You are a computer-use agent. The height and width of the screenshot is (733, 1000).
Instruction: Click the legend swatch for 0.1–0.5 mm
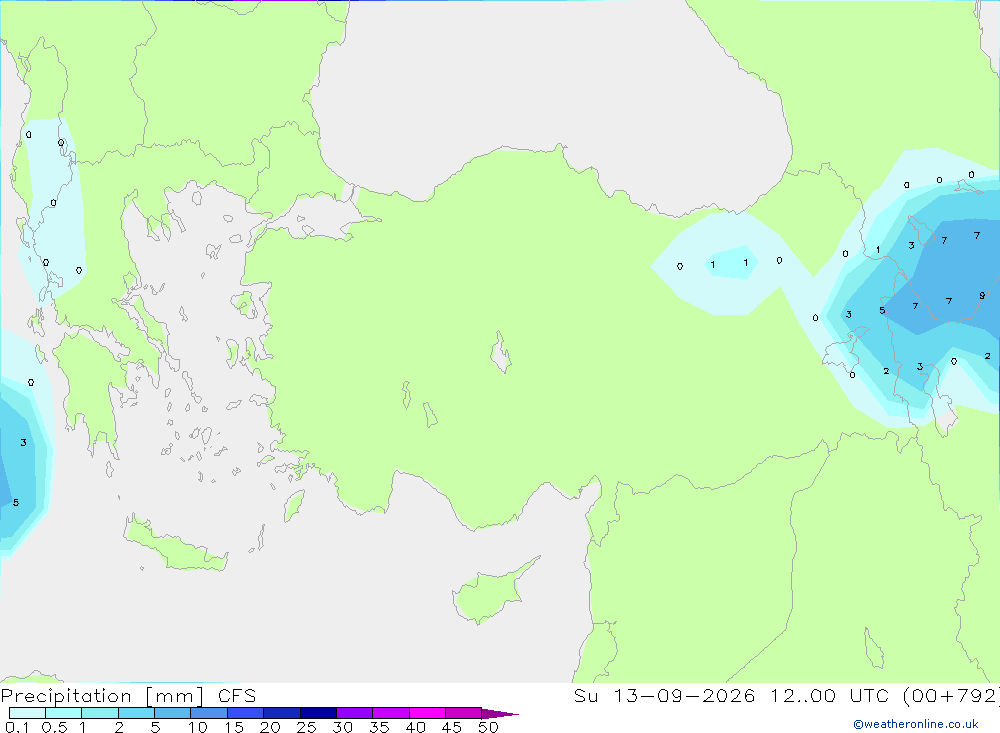pos(27,713)
